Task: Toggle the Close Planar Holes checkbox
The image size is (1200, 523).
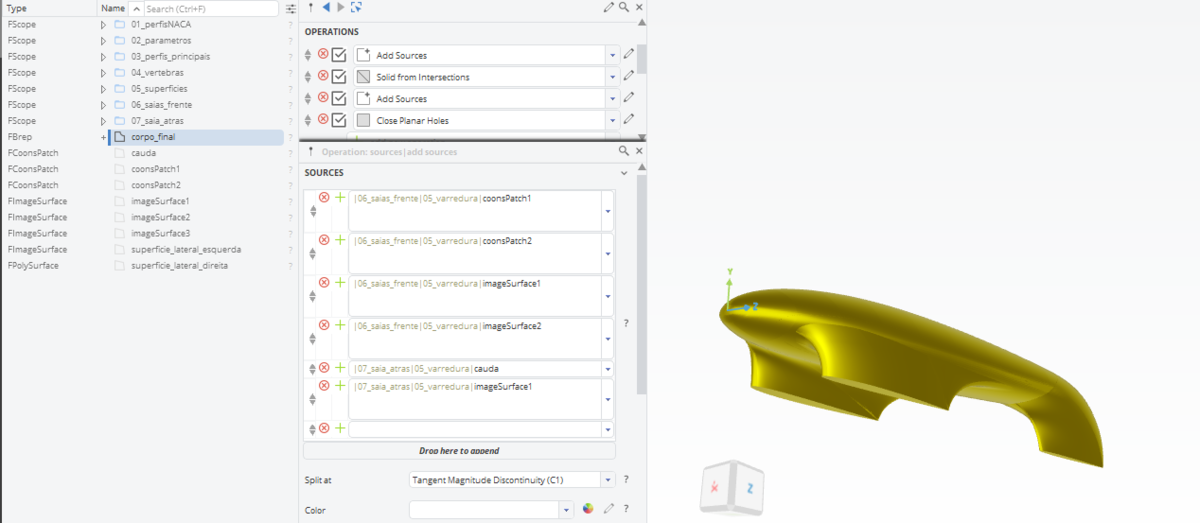Action: (x=339, y=121)
